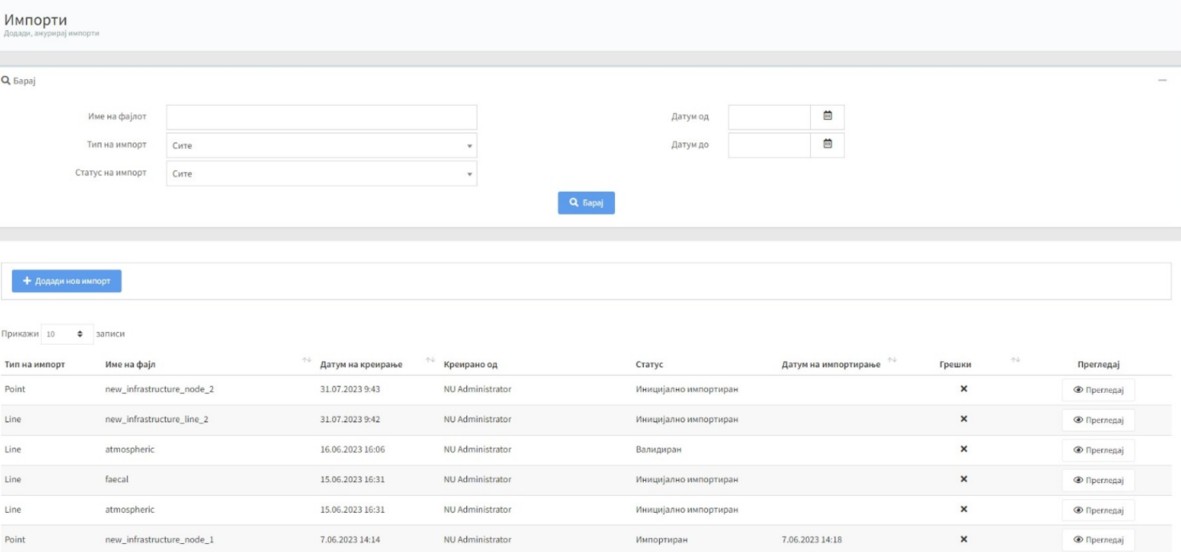Sort by Датум на креирање column

pyautogui.click(x=430, y=360)
